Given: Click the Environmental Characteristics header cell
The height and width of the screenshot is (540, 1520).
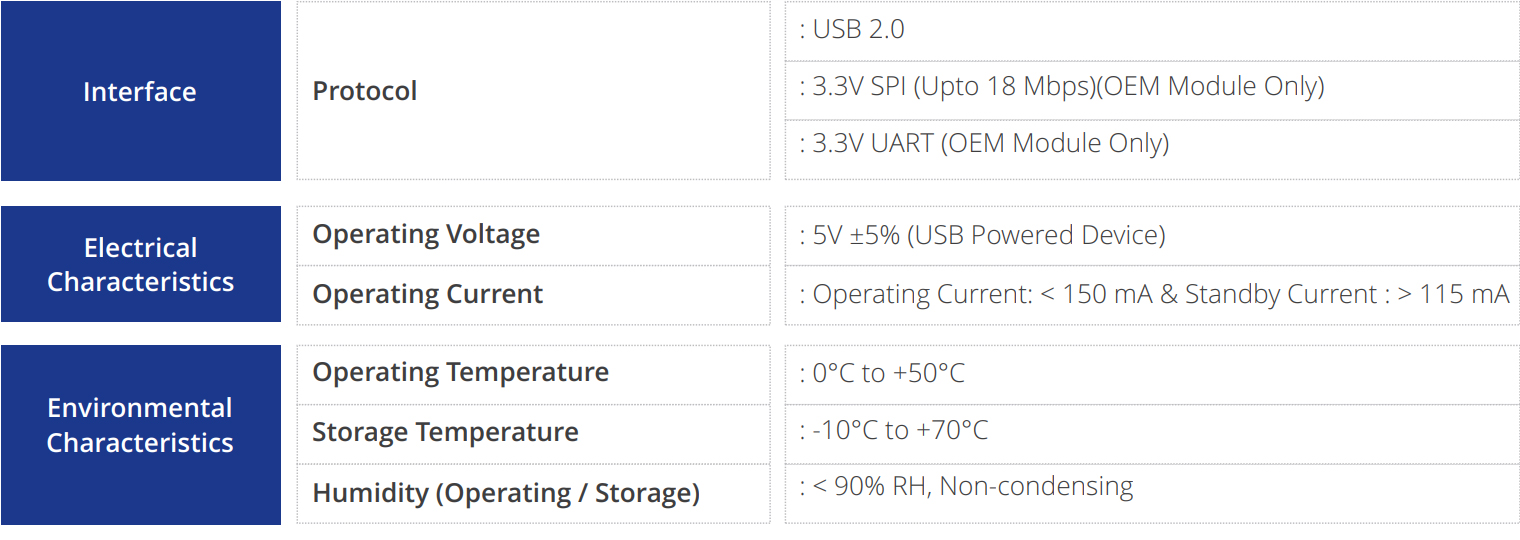Looking at the screenshot, I should pyautogui.click(x=140, y=425).
